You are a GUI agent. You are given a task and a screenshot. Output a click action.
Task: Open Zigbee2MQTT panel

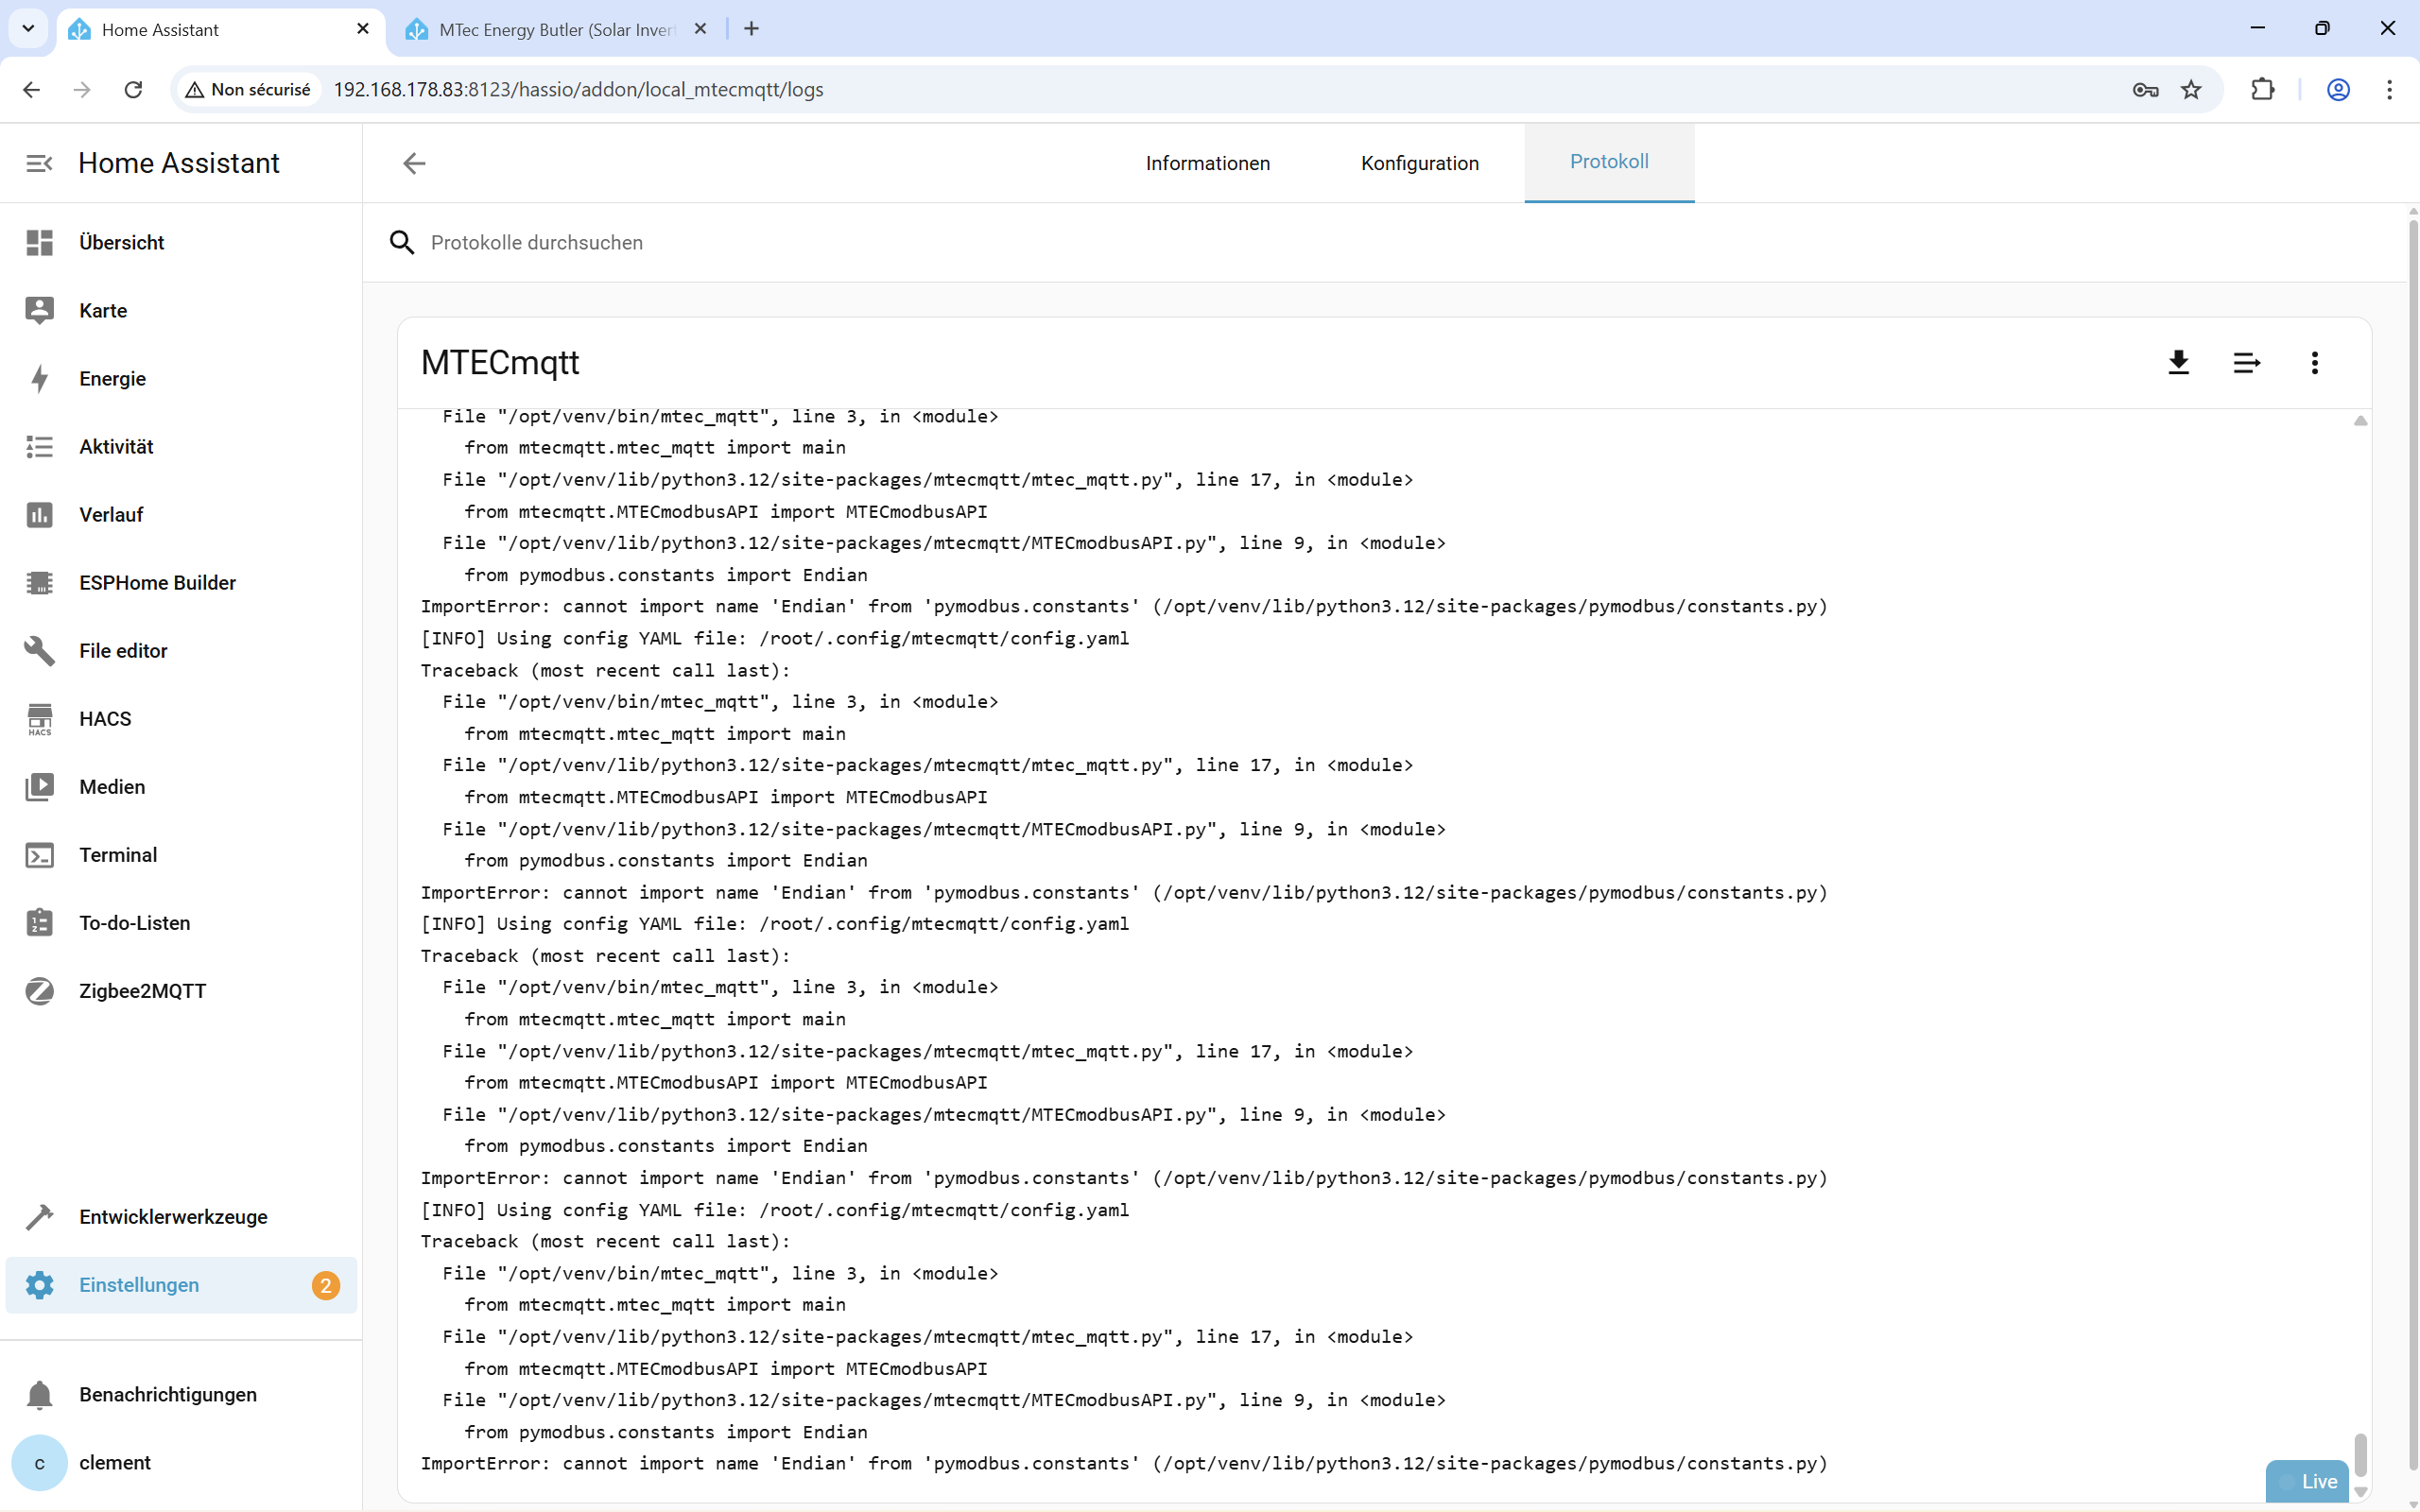[142, 991]
